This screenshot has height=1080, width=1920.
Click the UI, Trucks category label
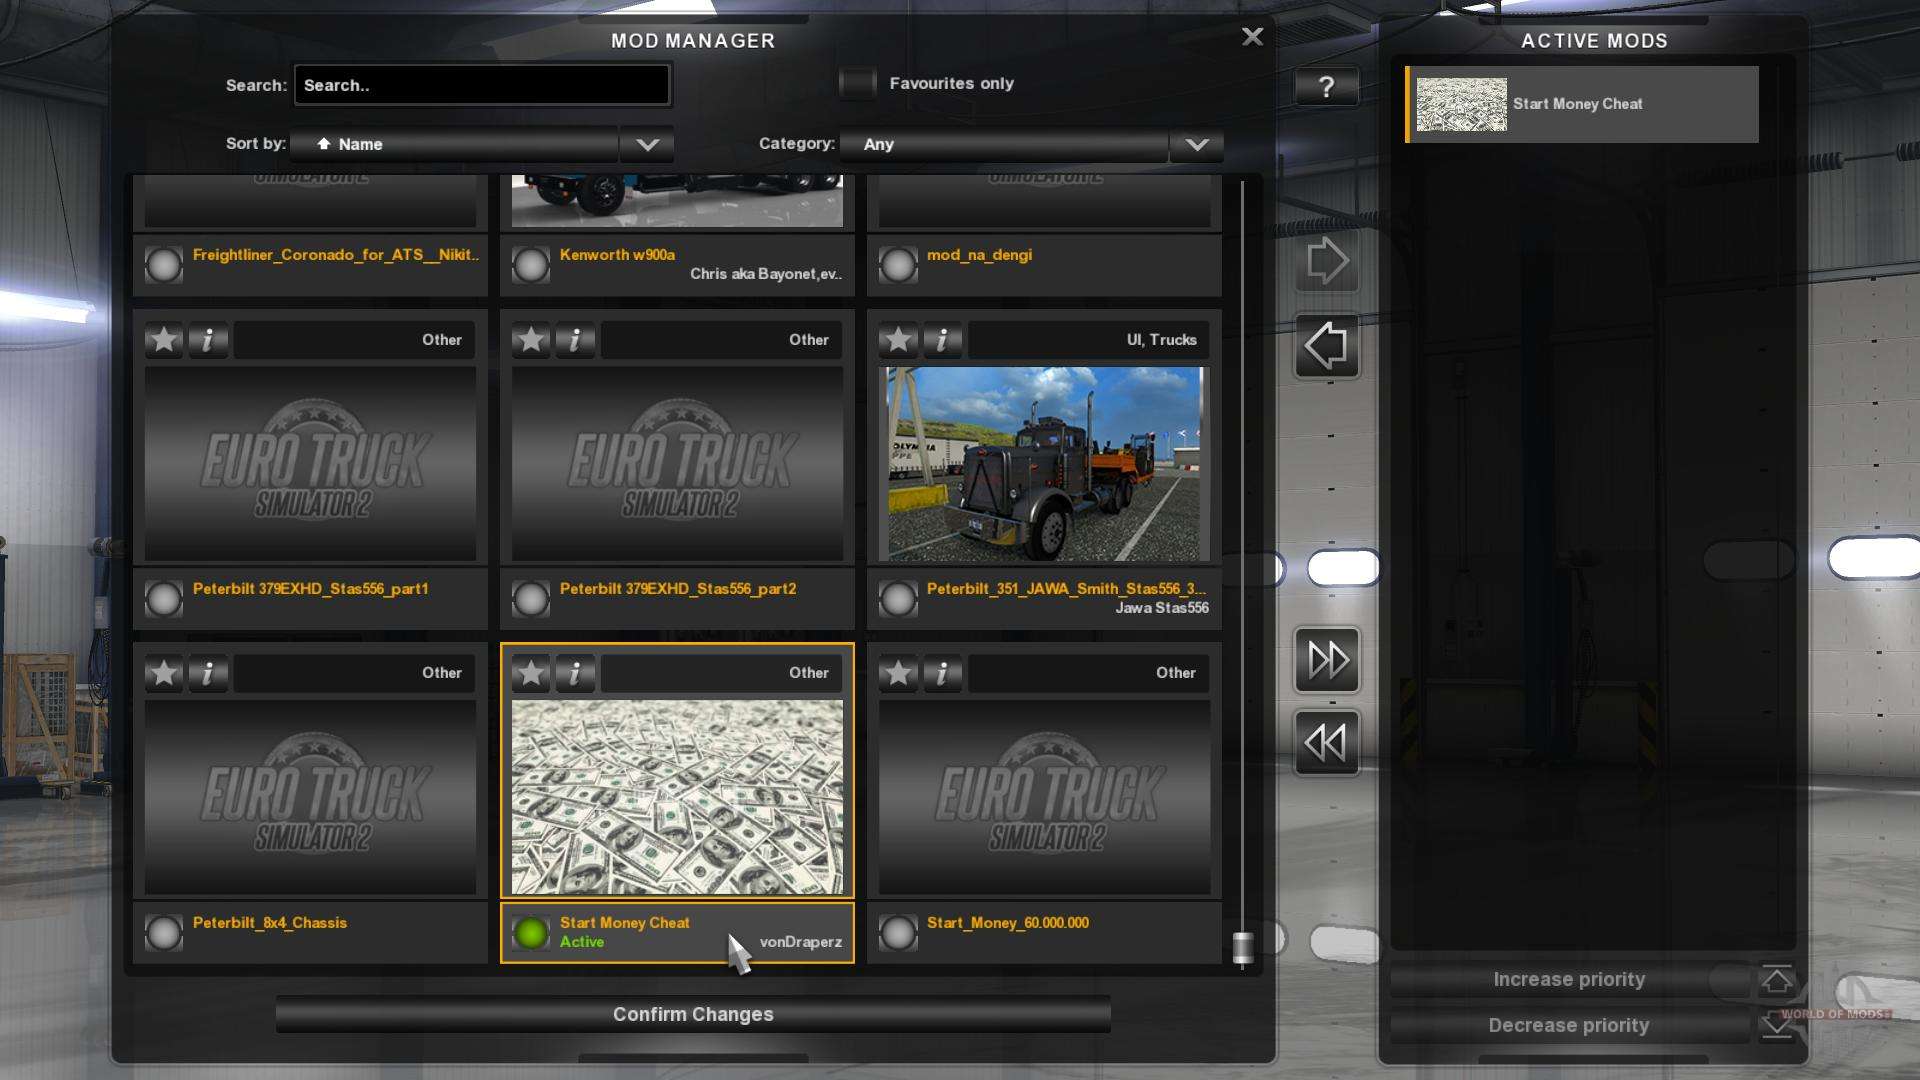[x=1161, y=340]
